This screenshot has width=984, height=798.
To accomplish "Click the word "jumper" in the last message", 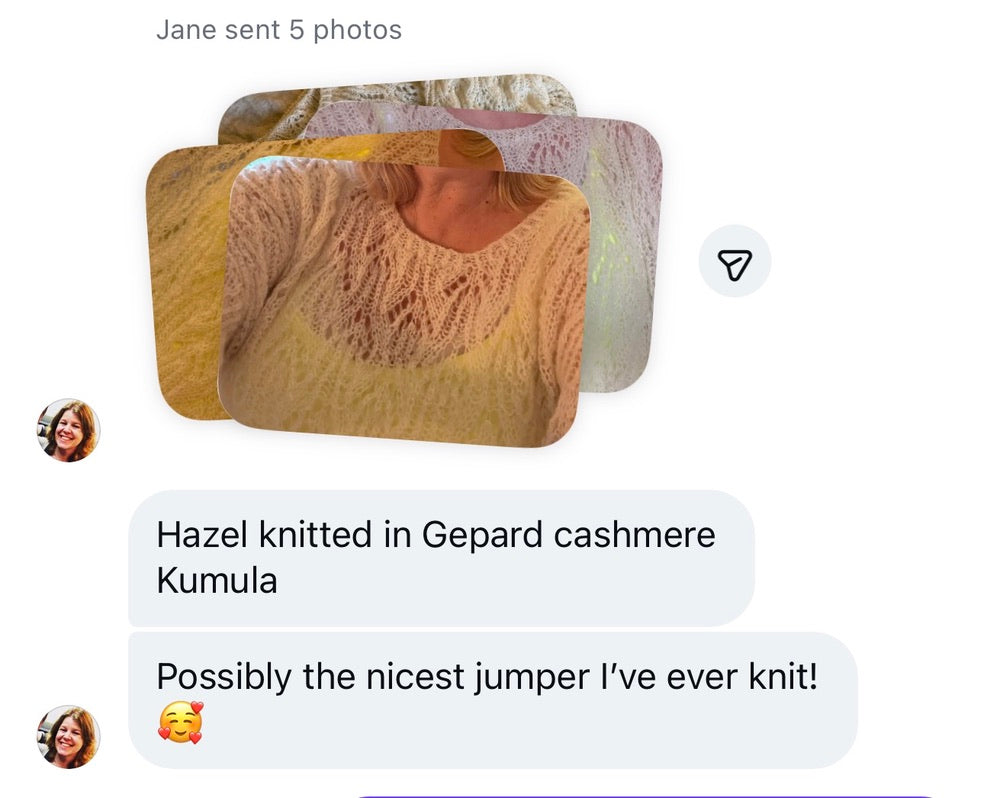I will pos(531,678).
